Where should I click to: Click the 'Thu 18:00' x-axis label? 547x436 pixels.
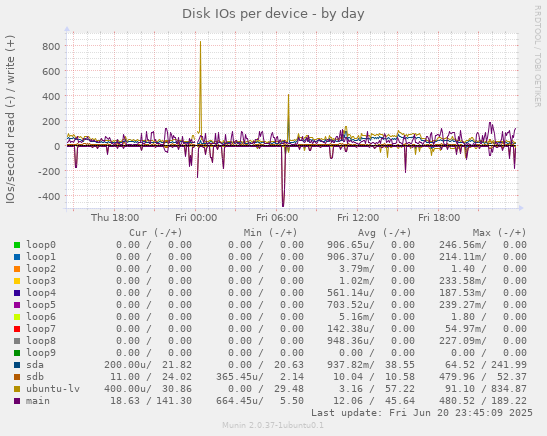[115, 218]
